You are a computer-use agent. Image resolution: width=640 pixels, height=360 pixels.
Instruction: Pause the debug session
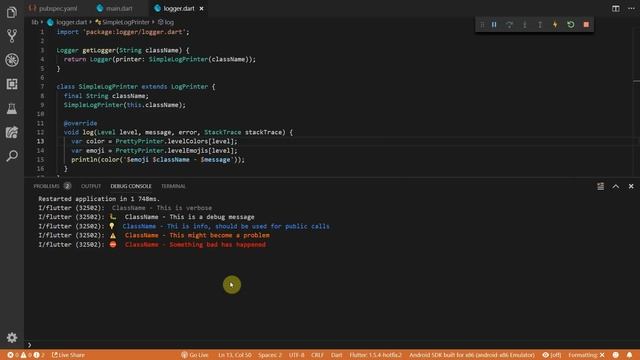494,24
